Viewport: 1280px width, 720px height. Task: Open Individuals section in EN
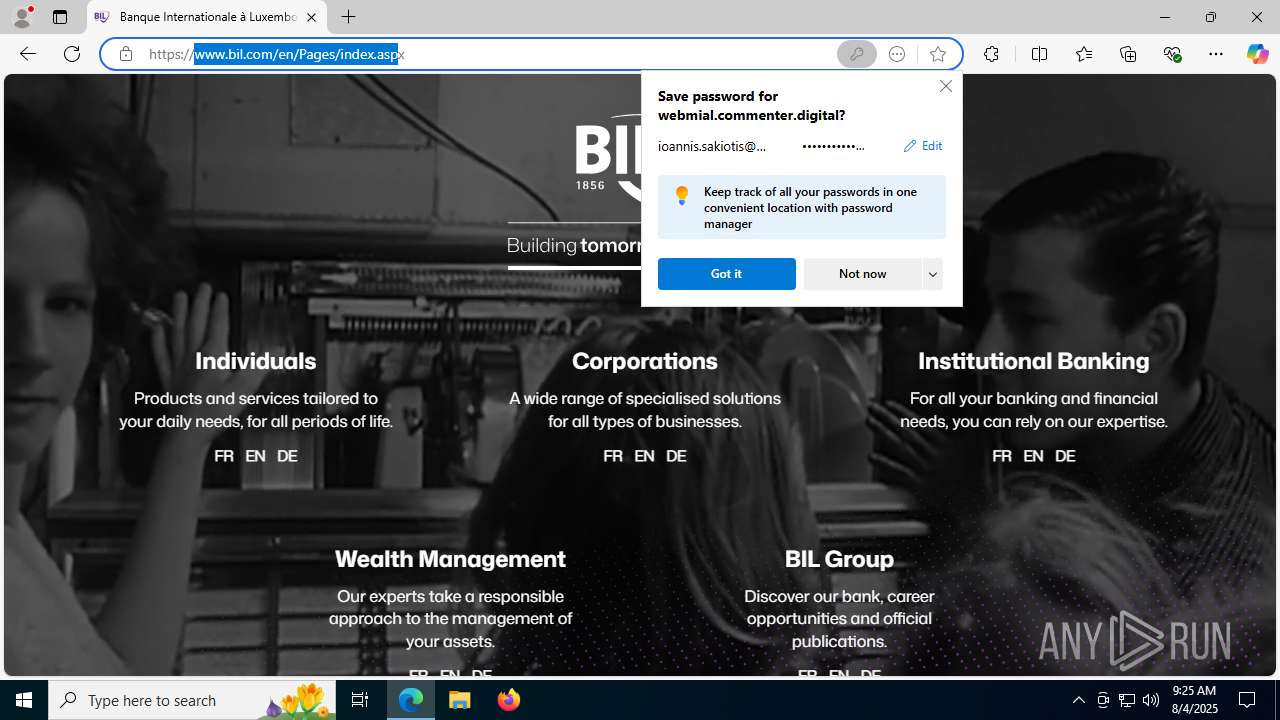(x=255, y=456)
